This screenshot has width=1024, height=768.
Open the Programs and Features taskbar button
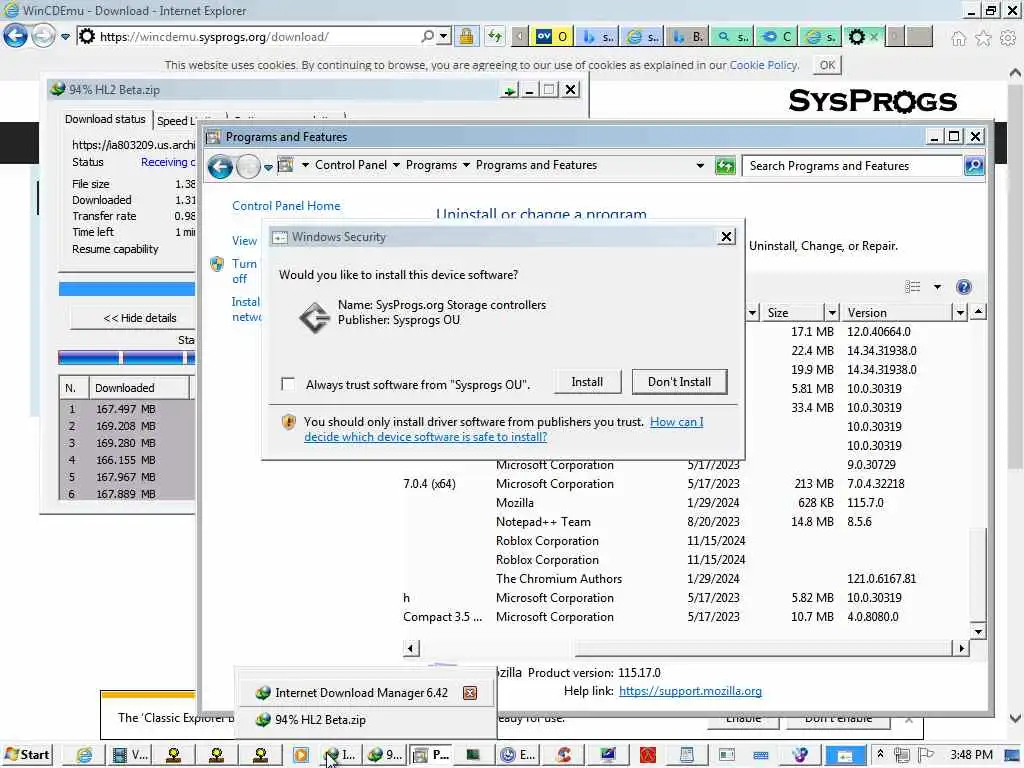coord(431,755)
